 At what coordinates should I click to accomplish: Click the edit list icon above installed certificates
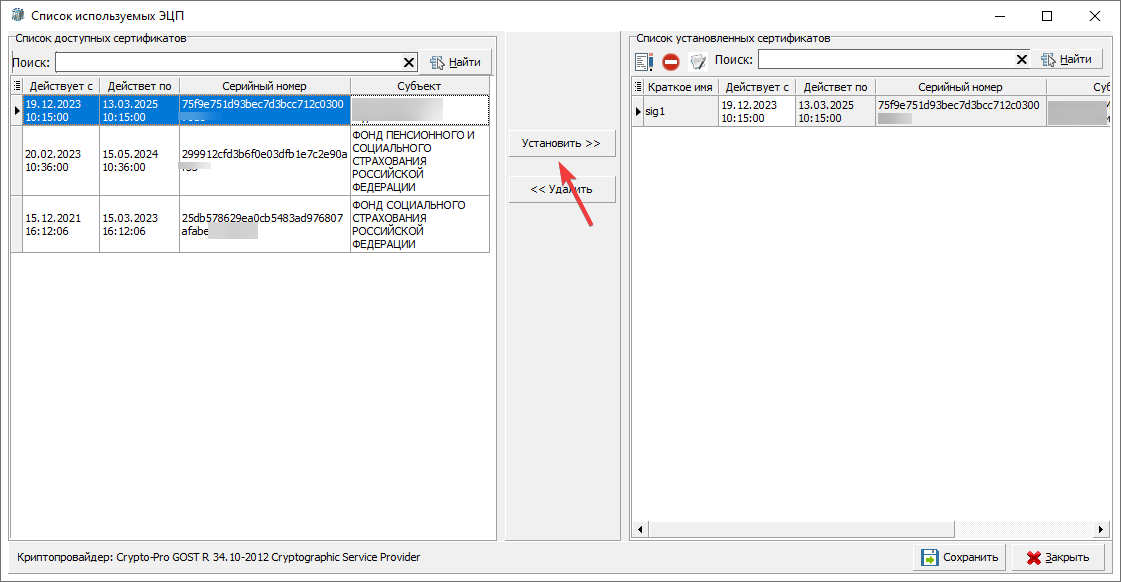pyautogui.click(x=644, y=61)
